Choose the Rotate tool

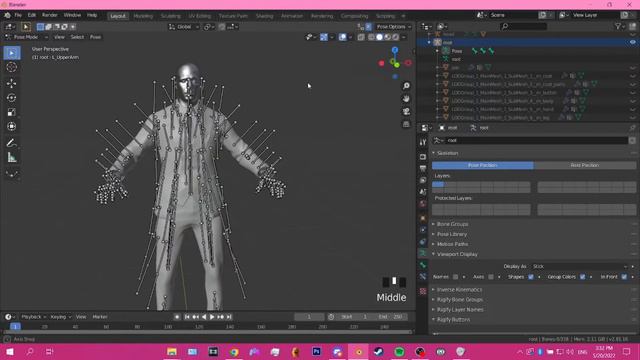(12, 98)
